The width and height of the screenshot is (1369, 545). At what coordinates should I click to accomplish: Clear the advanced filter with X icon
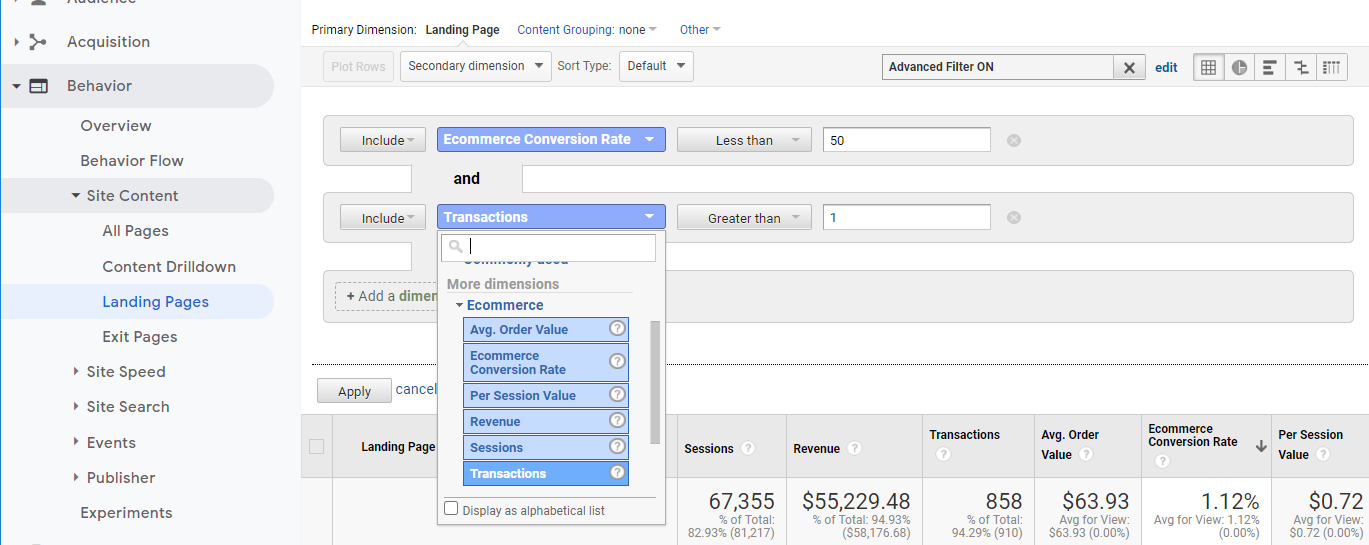click(x=1129, y=67)
